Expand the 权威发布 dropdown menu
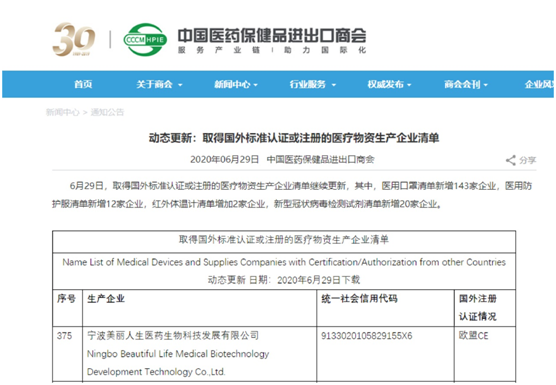 click(x=389, y=84)
